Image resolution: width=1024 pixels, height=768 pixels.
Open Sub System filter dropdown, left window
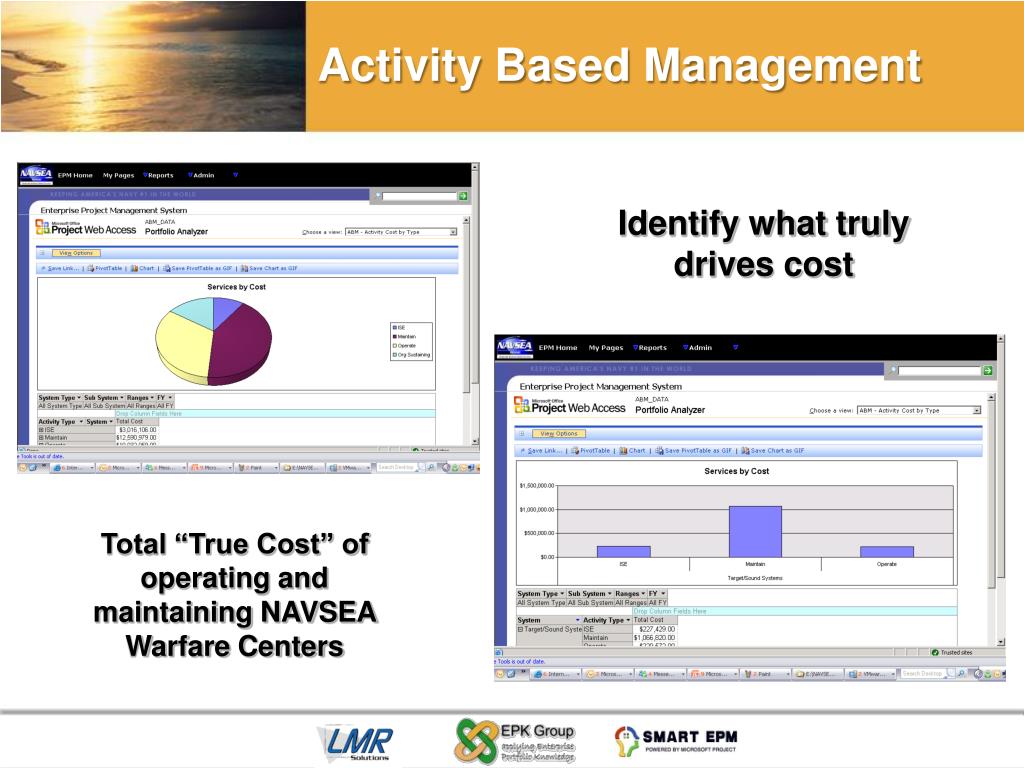click(121, 398)
